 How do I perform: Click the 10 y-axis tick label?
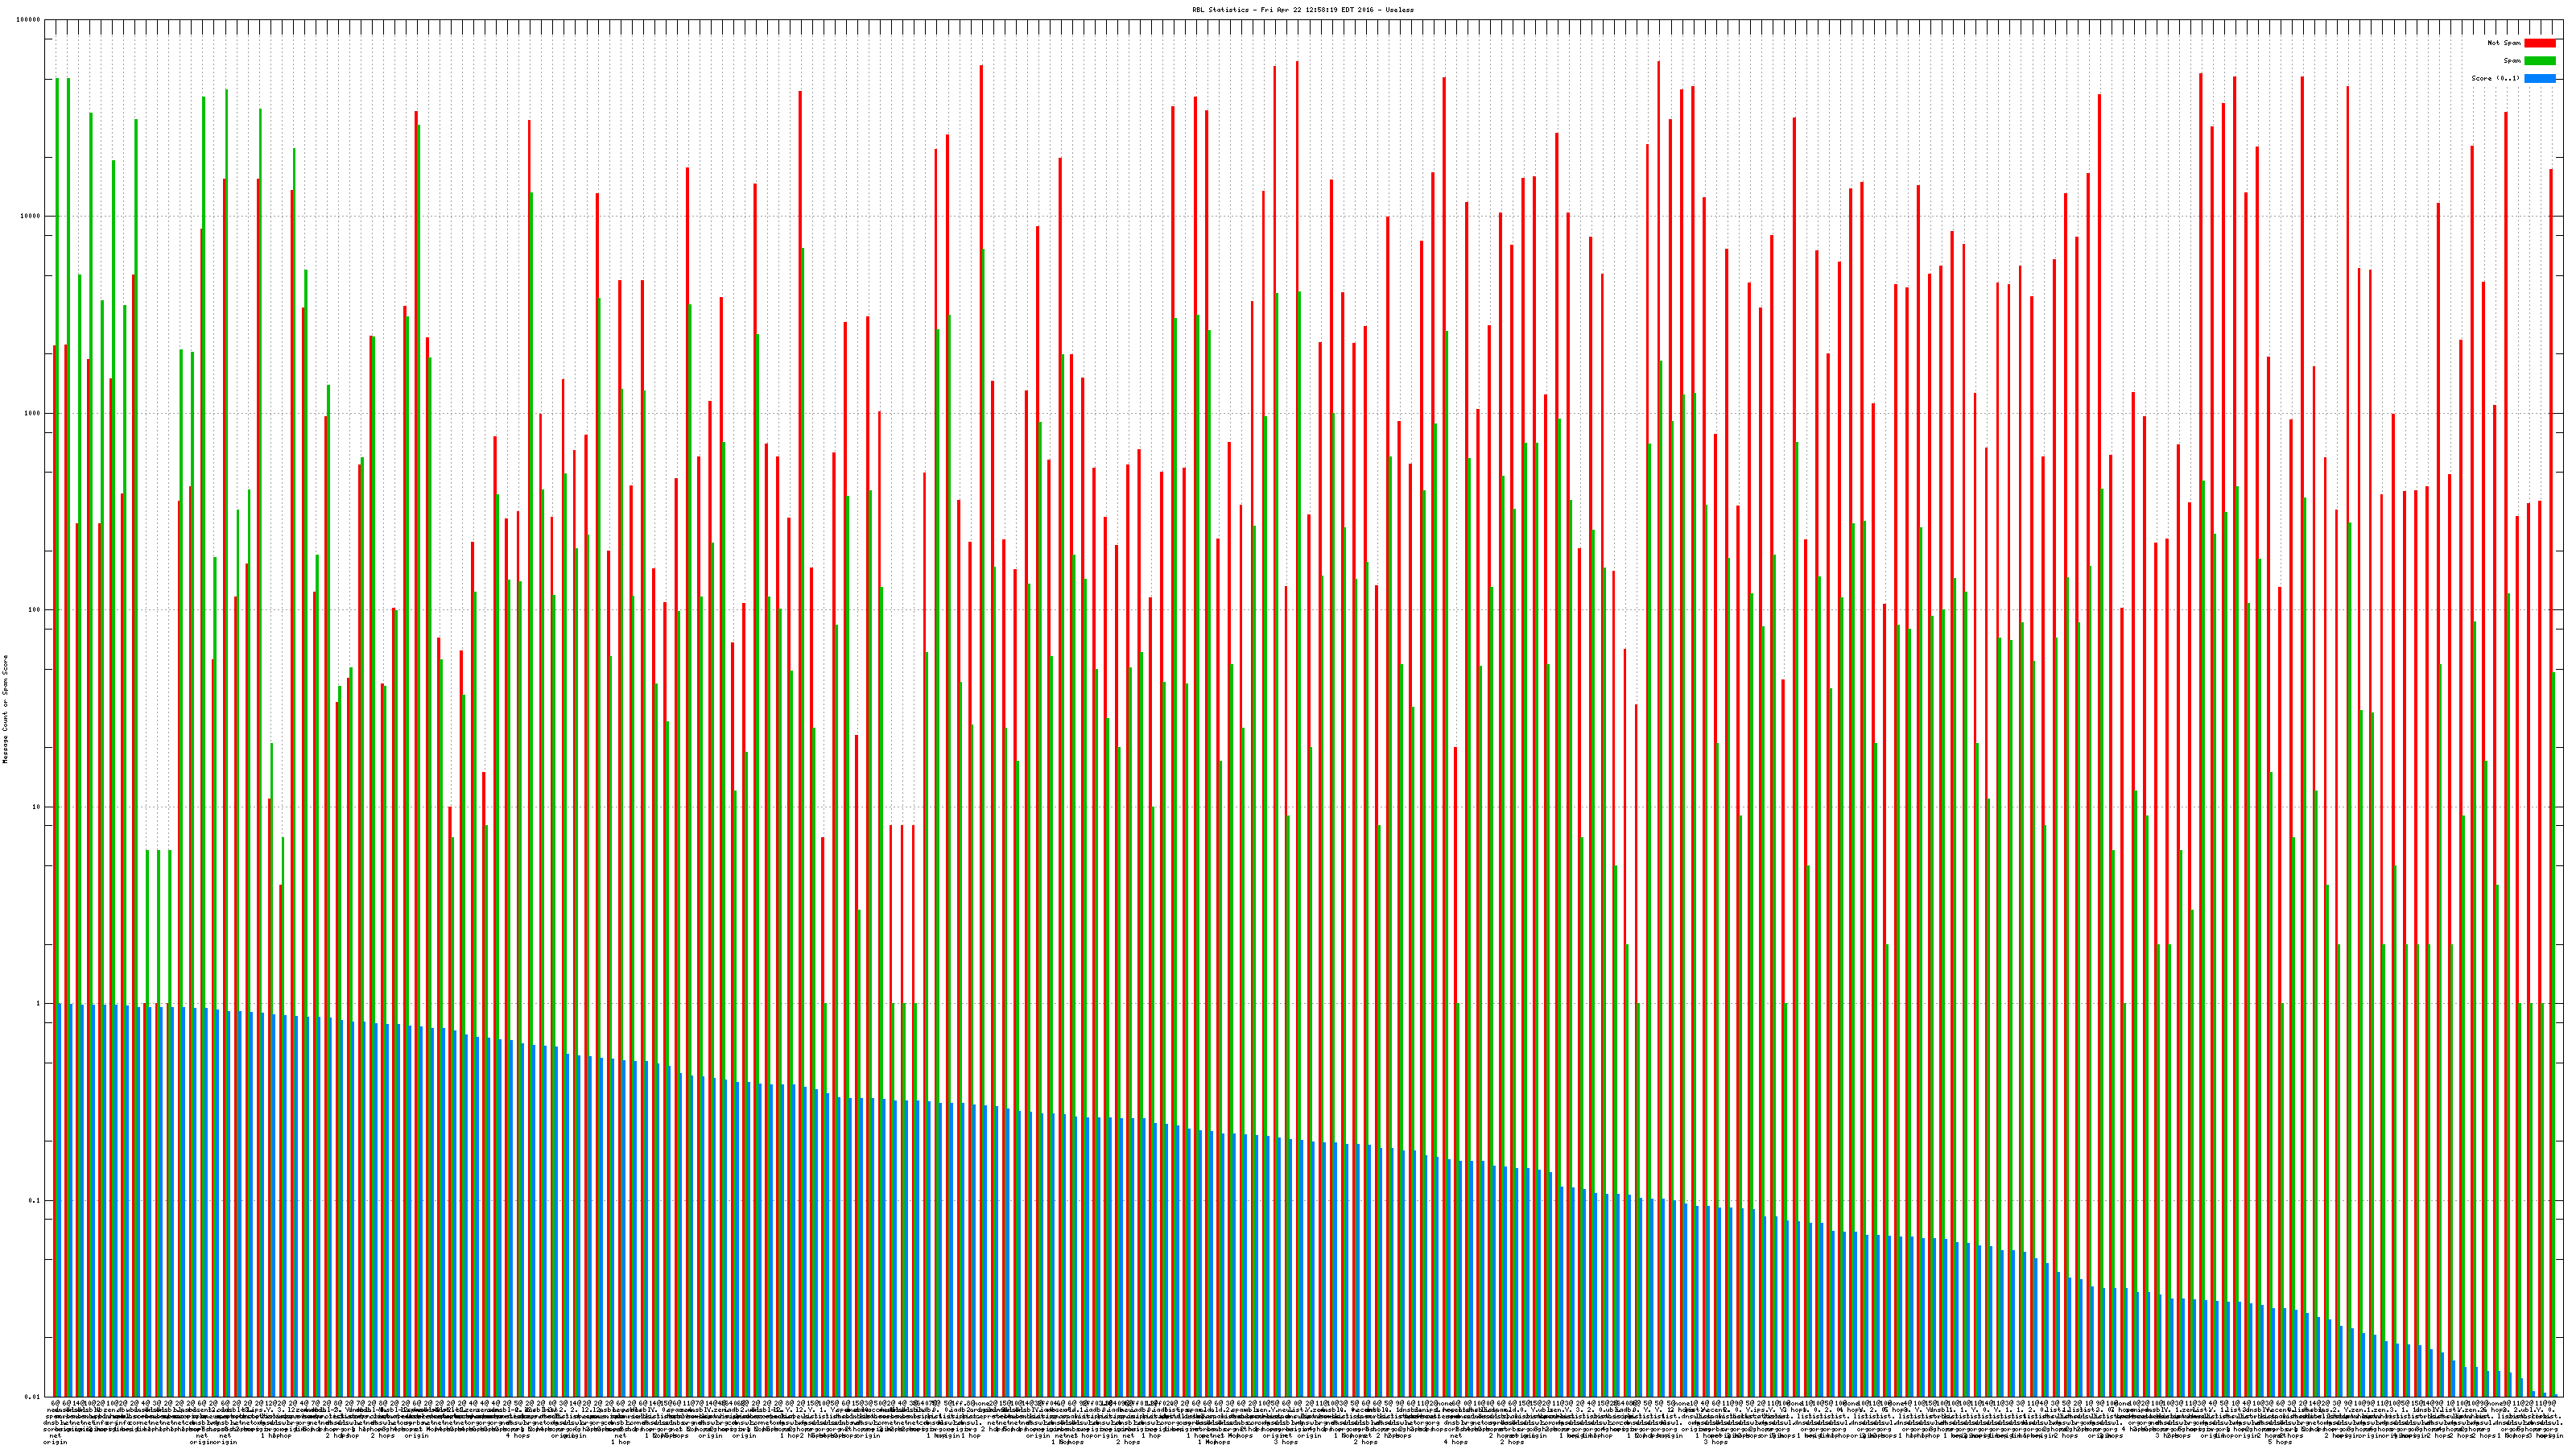coord(36,807)
